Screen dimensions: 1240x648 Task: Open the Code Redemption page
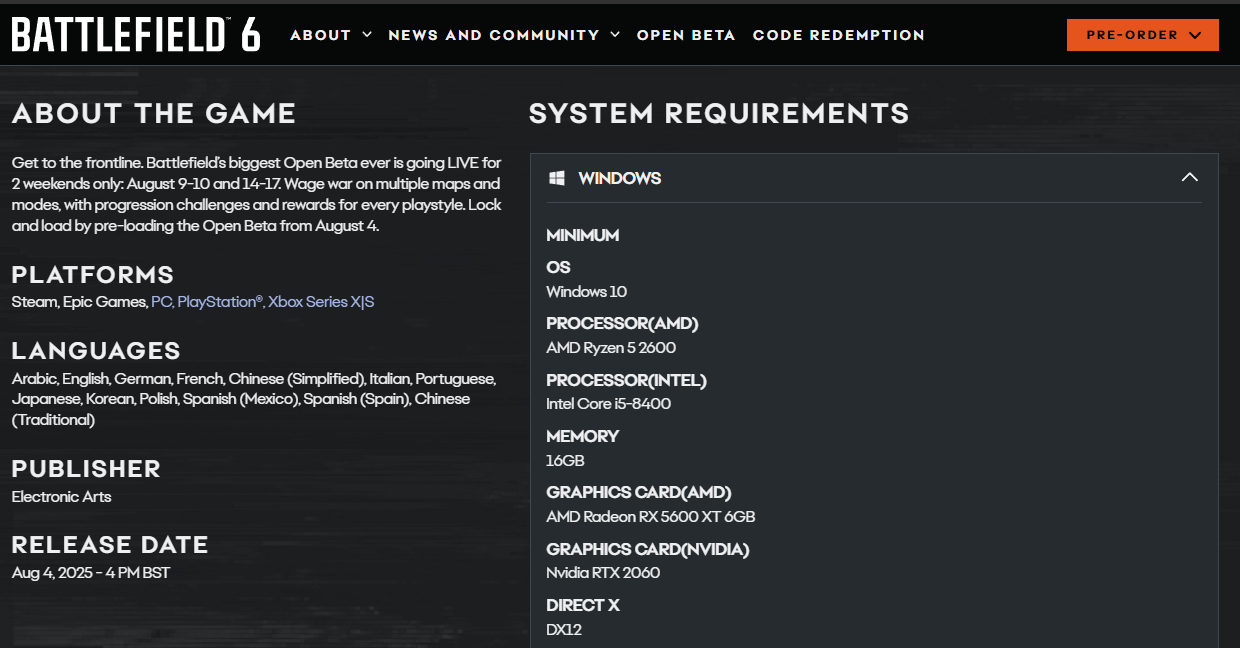pos(839,35)
